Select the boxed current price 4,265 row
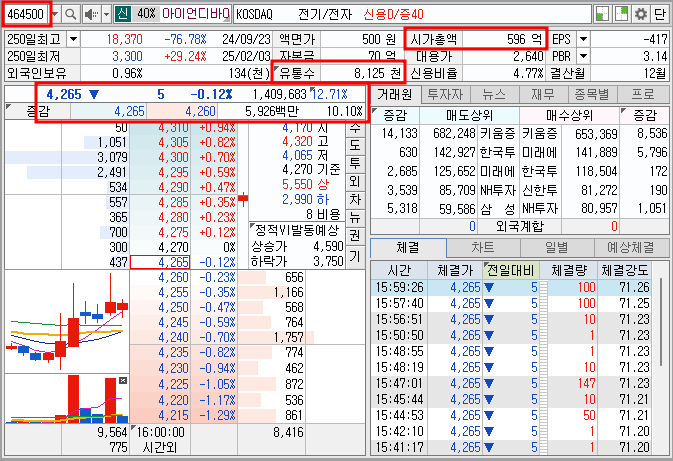673x461 pixels. (160, 262)
